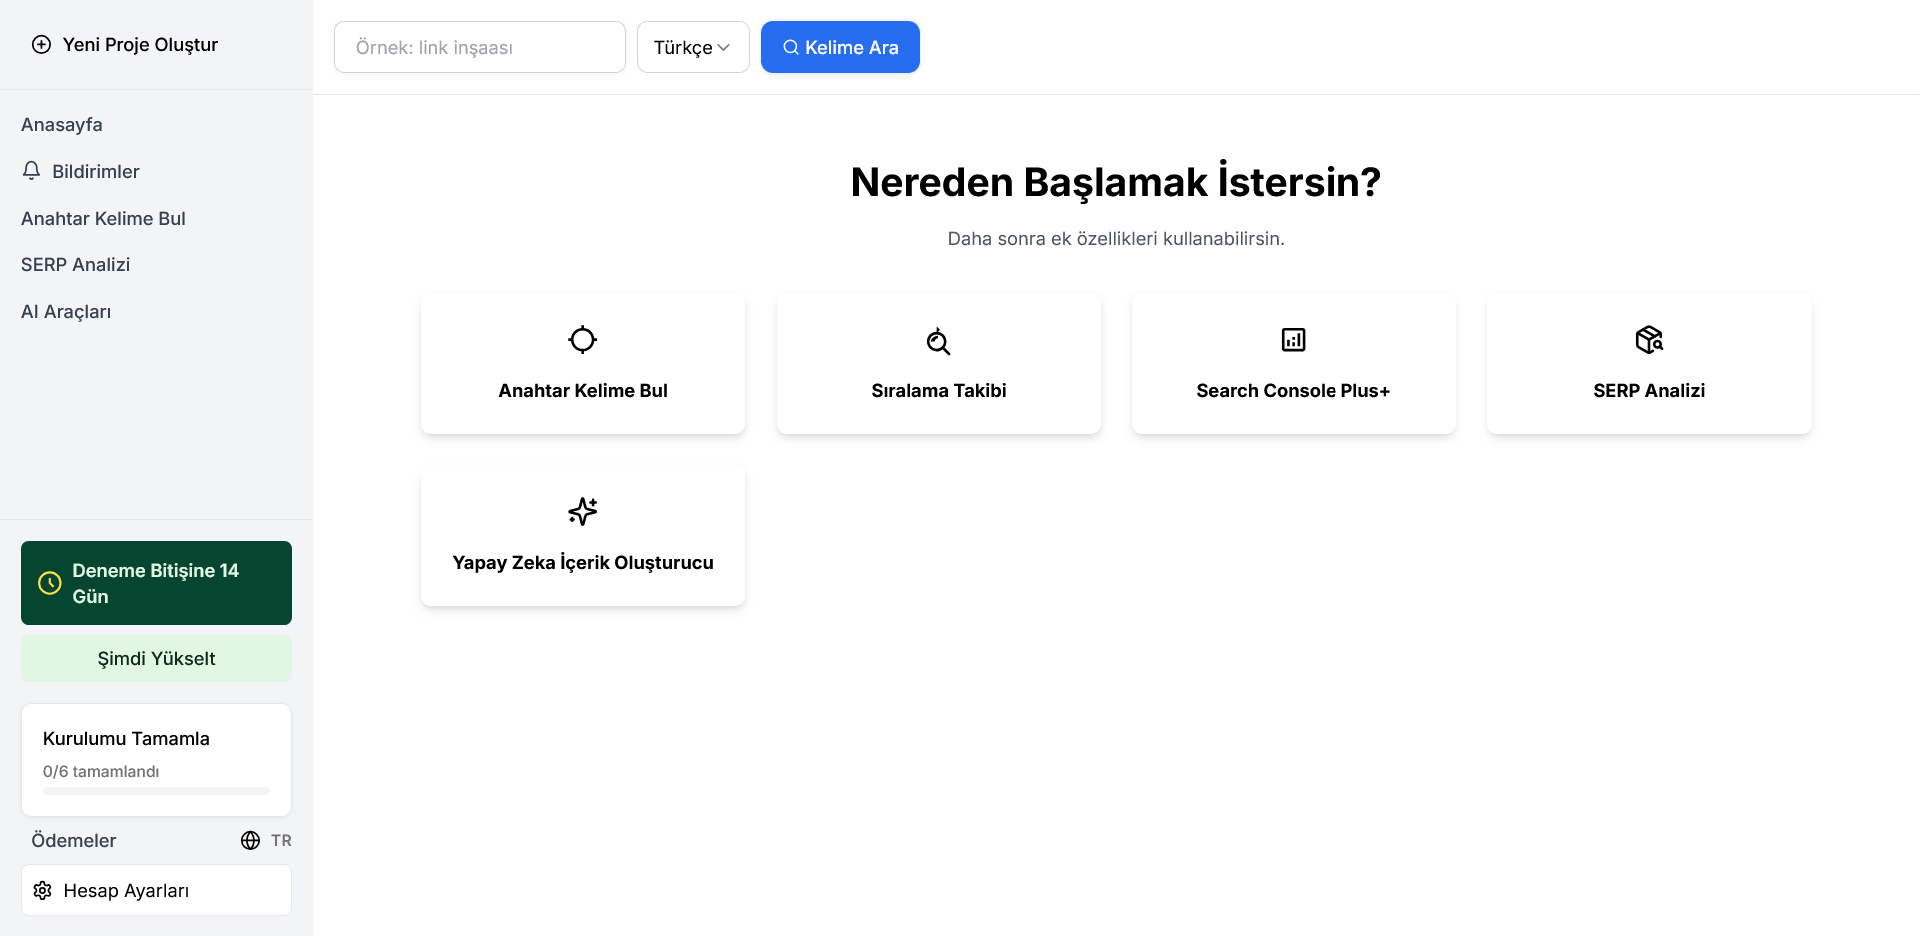Open the Türkçe language dropdown
The height and width of the screenshot is (936, 1920).
(692, 47)
